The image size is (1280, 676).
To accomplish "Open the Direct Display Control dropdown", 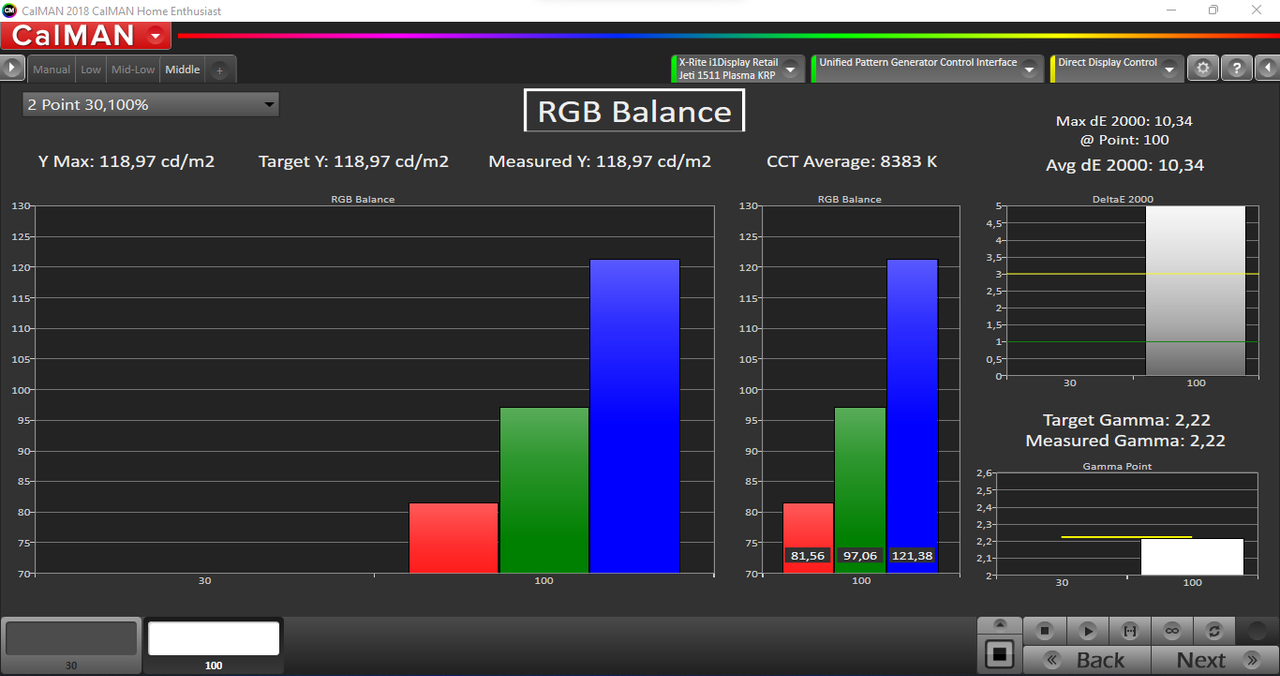I will click(x=1118, y=68).
